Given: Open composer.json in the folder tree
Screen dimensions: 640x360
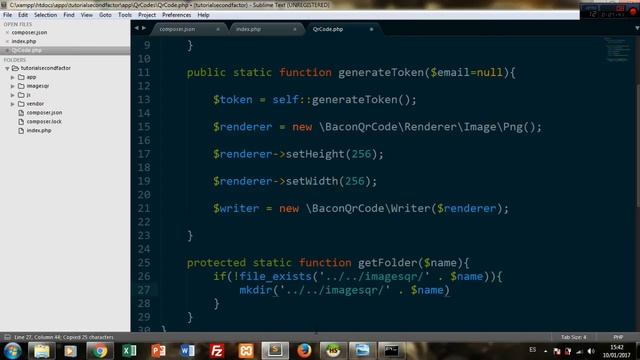Looking at the screenshot, I should point(44,113).
